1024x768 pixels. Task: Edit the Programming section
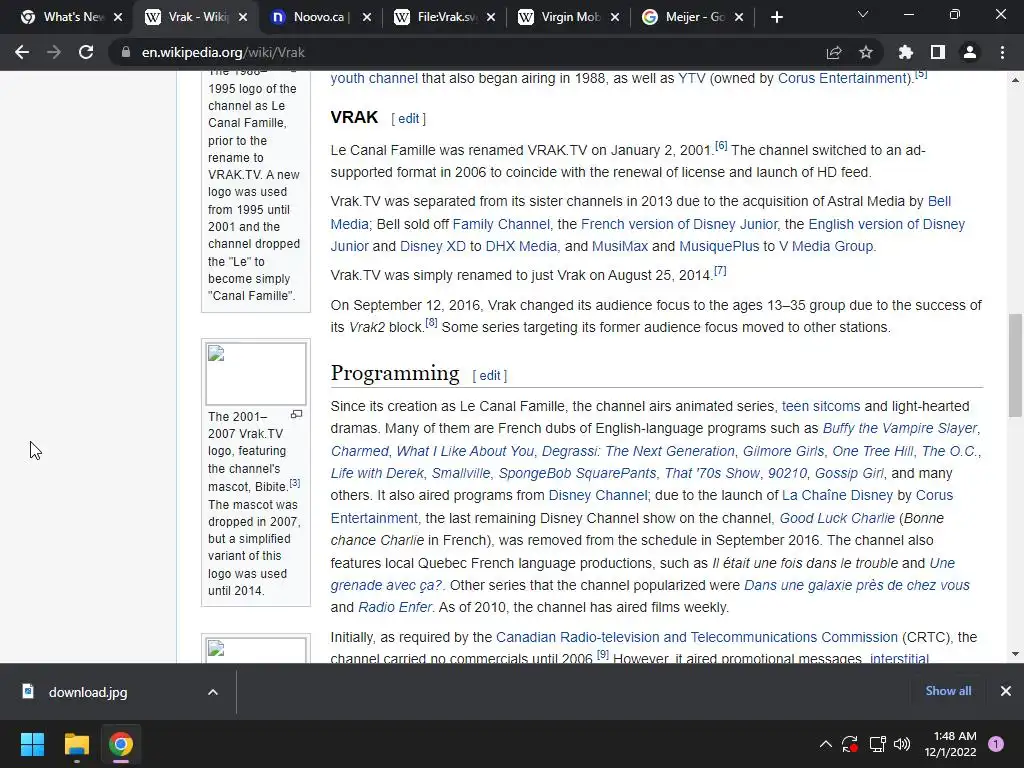coord(490,376)
